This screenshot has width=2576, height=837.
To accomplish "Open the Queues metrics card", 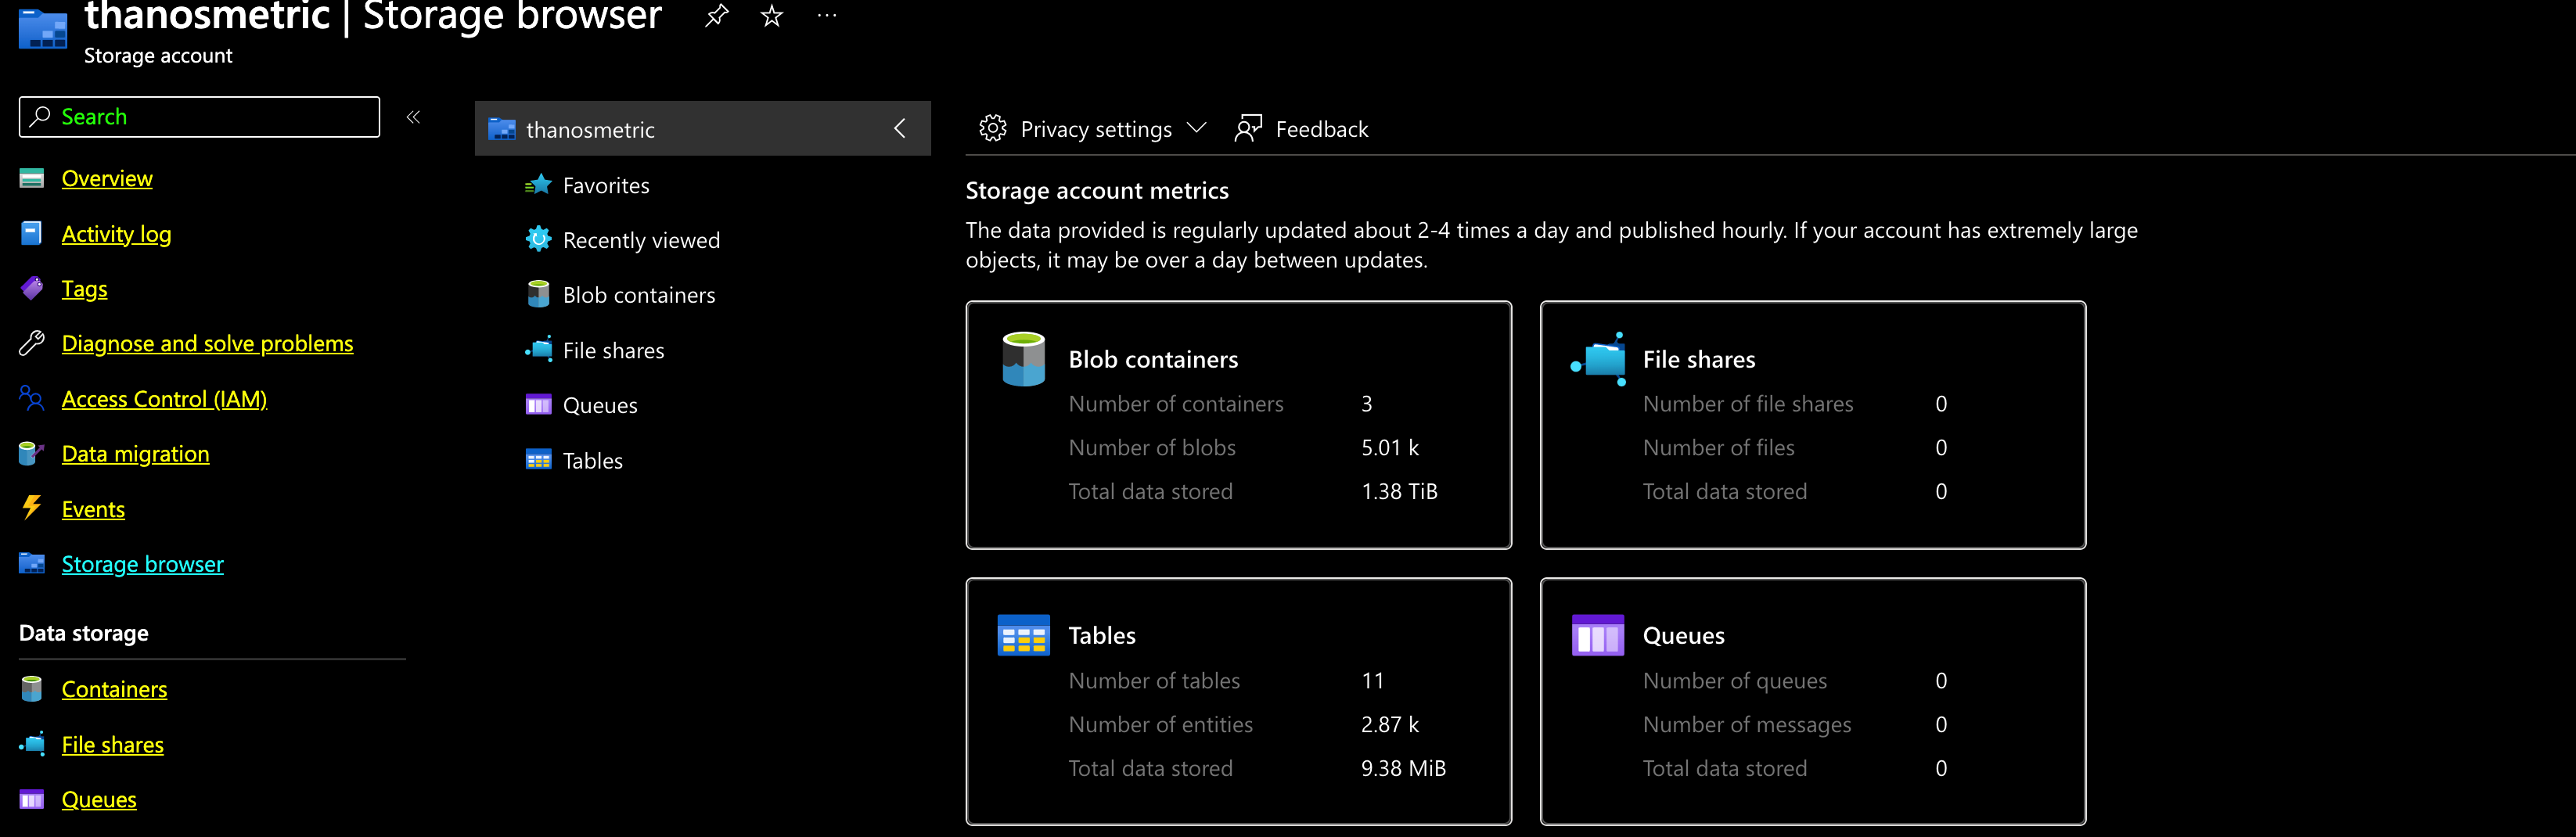I will point(1812,701).
